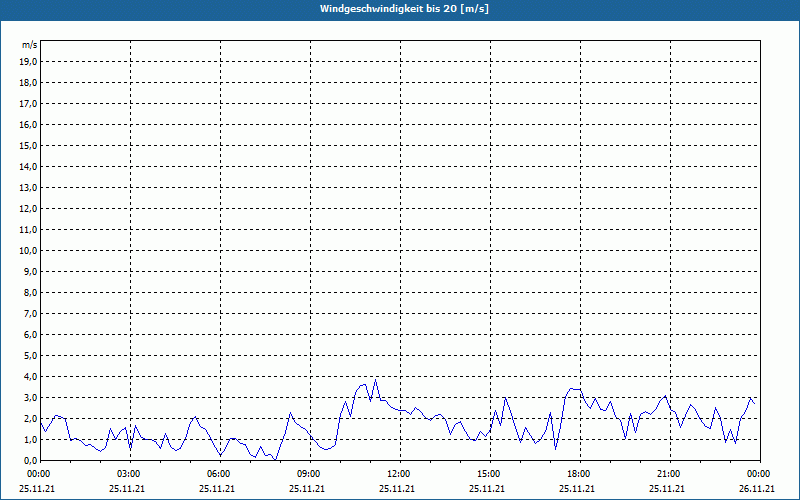Viewport: 800px width, 500px height.
Task: Click the "9,0" y-axis label
Action: 30,271
